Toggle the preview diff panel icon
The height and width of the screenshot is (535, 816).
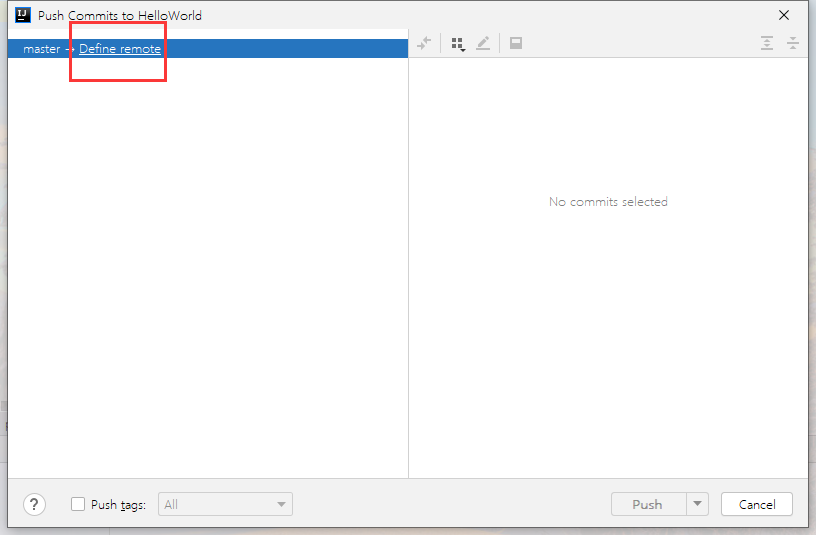coord(516,43)
